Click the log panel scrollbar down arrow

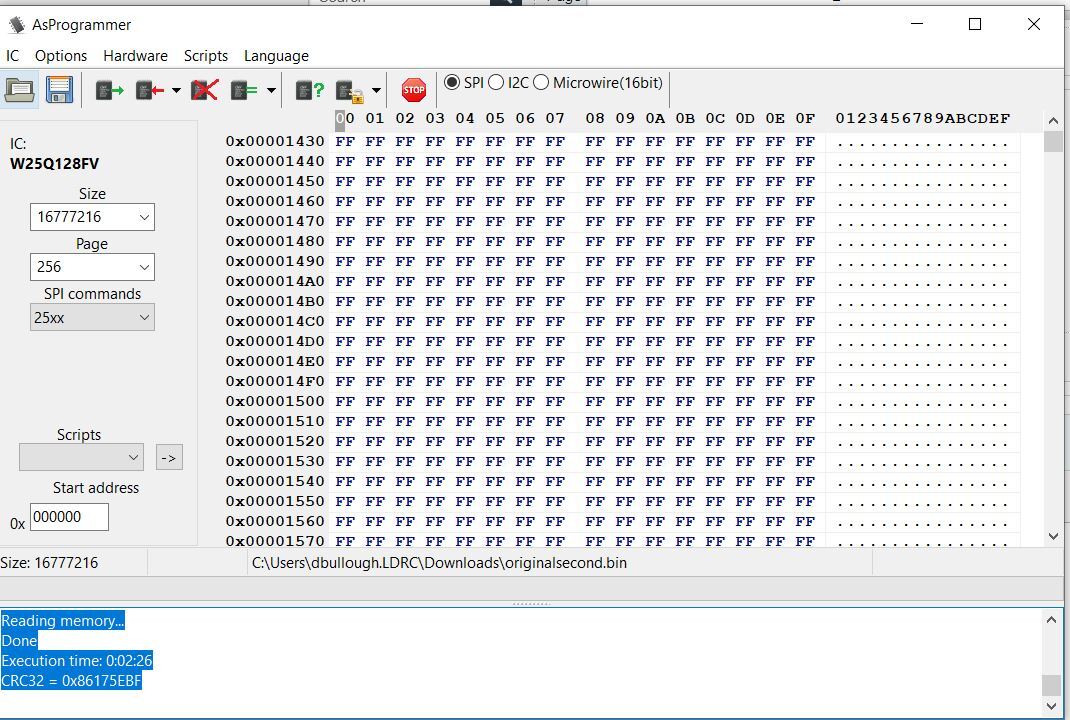1052,706
